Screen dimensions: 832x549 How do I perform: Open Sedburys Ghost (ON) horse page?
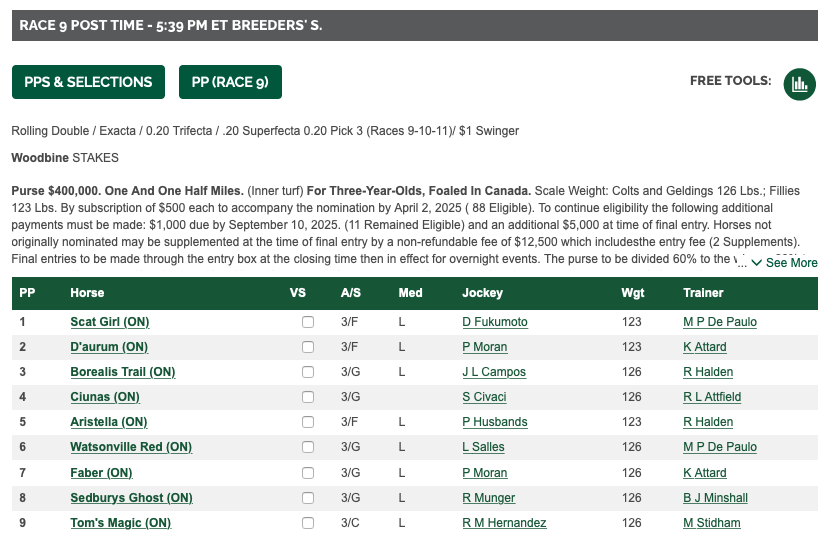coord(131,498)
